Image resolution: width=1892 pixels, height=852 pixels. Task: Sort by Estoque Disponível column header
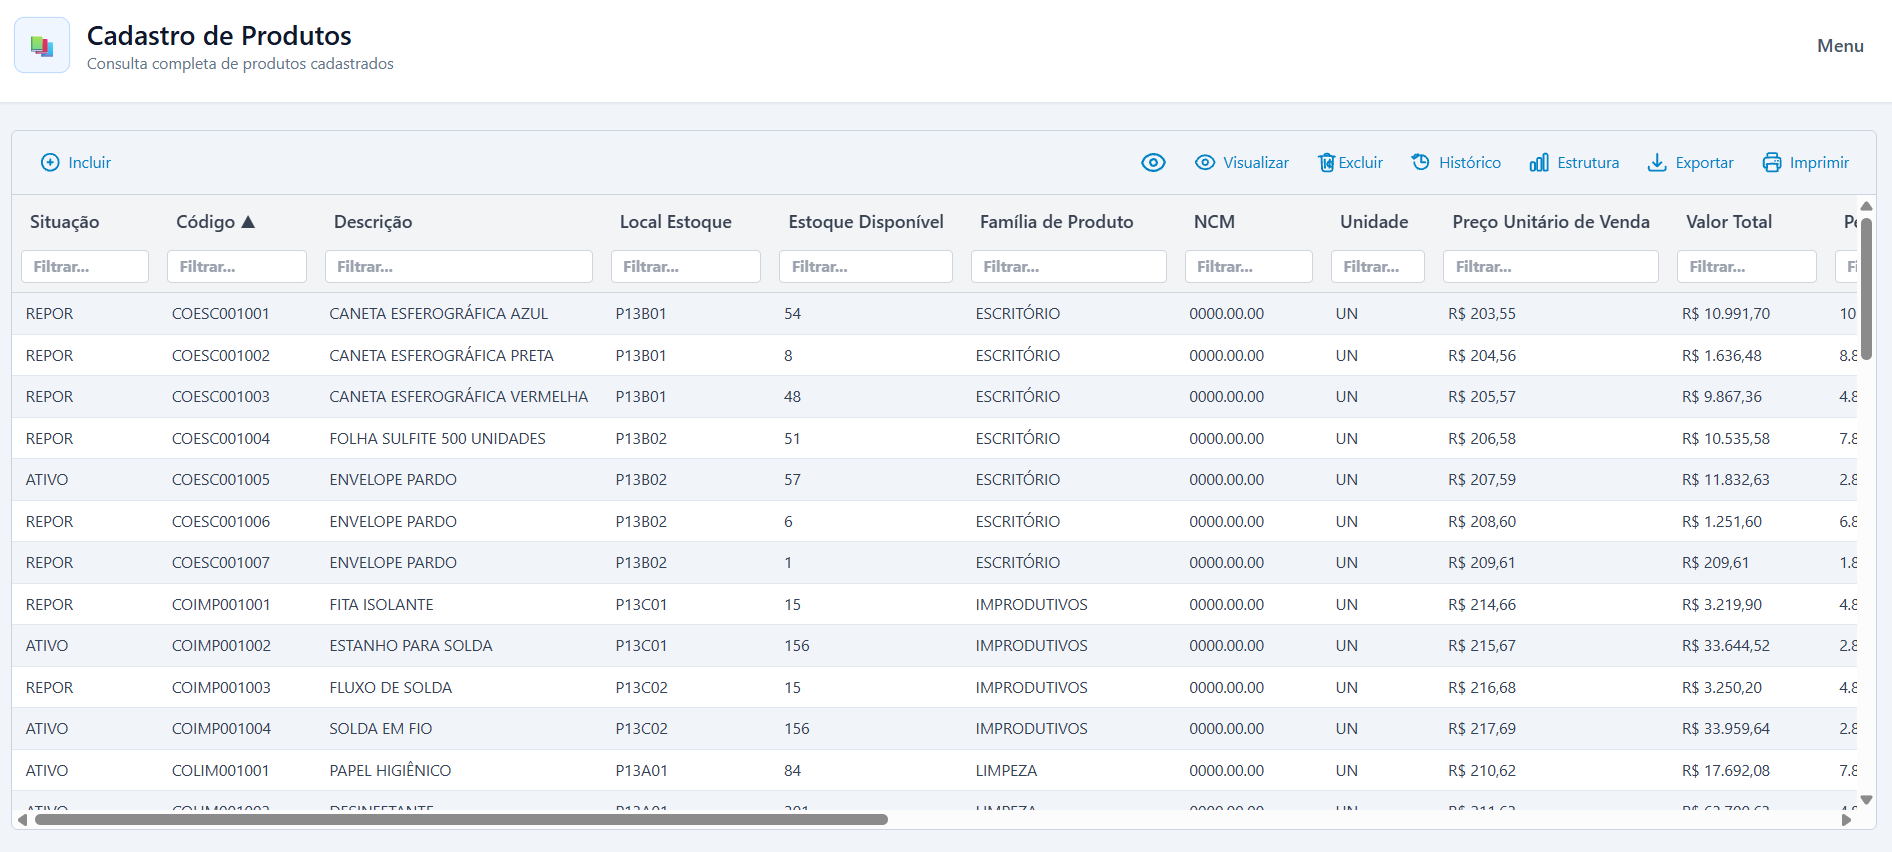click(866, 222)
